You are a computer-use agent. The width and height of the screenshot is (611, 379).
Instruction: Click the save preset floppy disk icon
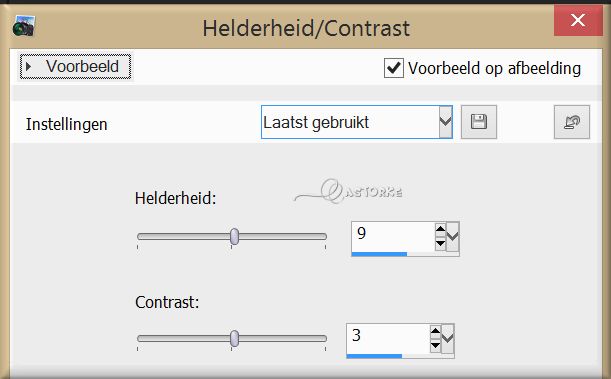[479, 122]
